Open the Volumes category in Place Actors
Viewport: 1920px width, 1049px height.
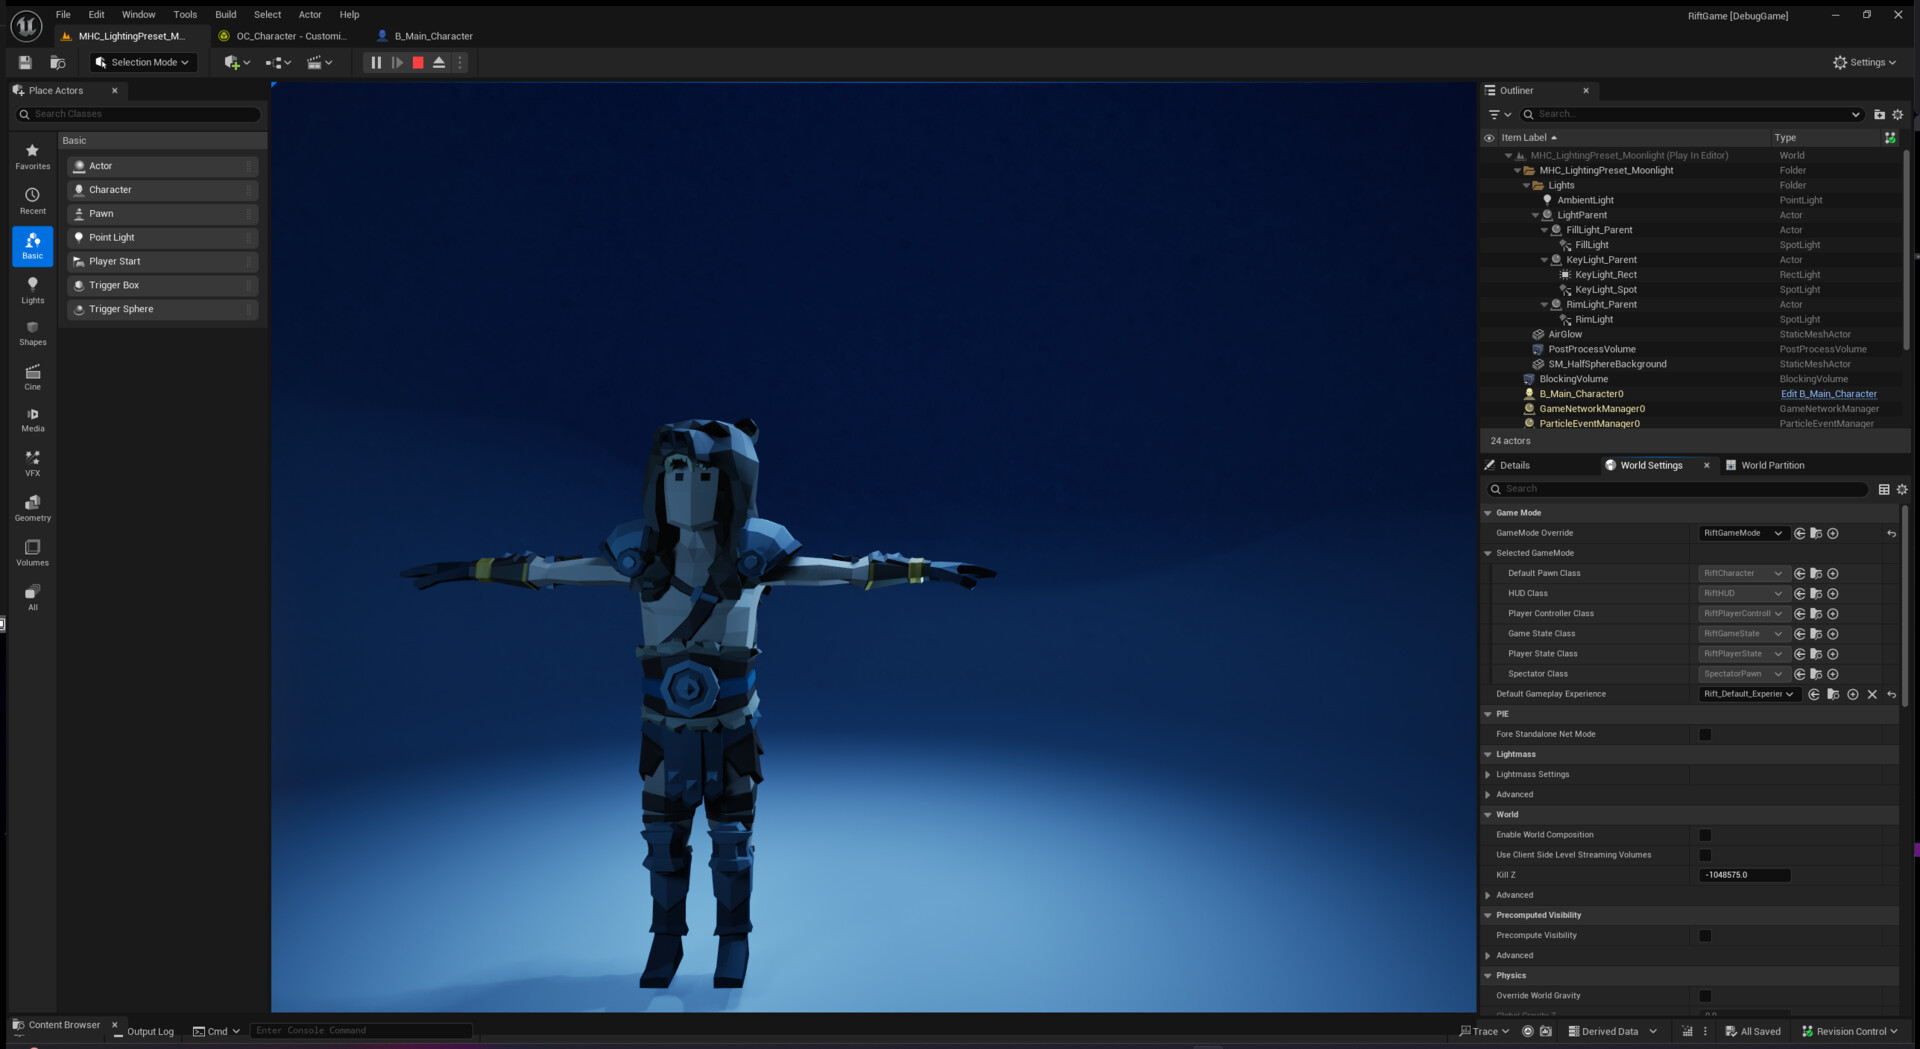(x=32, y=551)
